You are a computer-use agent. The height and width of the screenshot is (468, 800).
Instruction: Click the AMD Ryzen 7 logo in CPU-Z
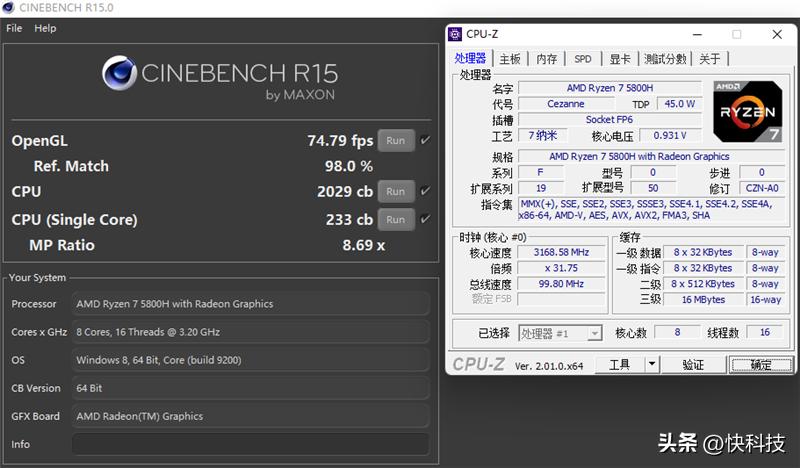(x=747, y=112)
